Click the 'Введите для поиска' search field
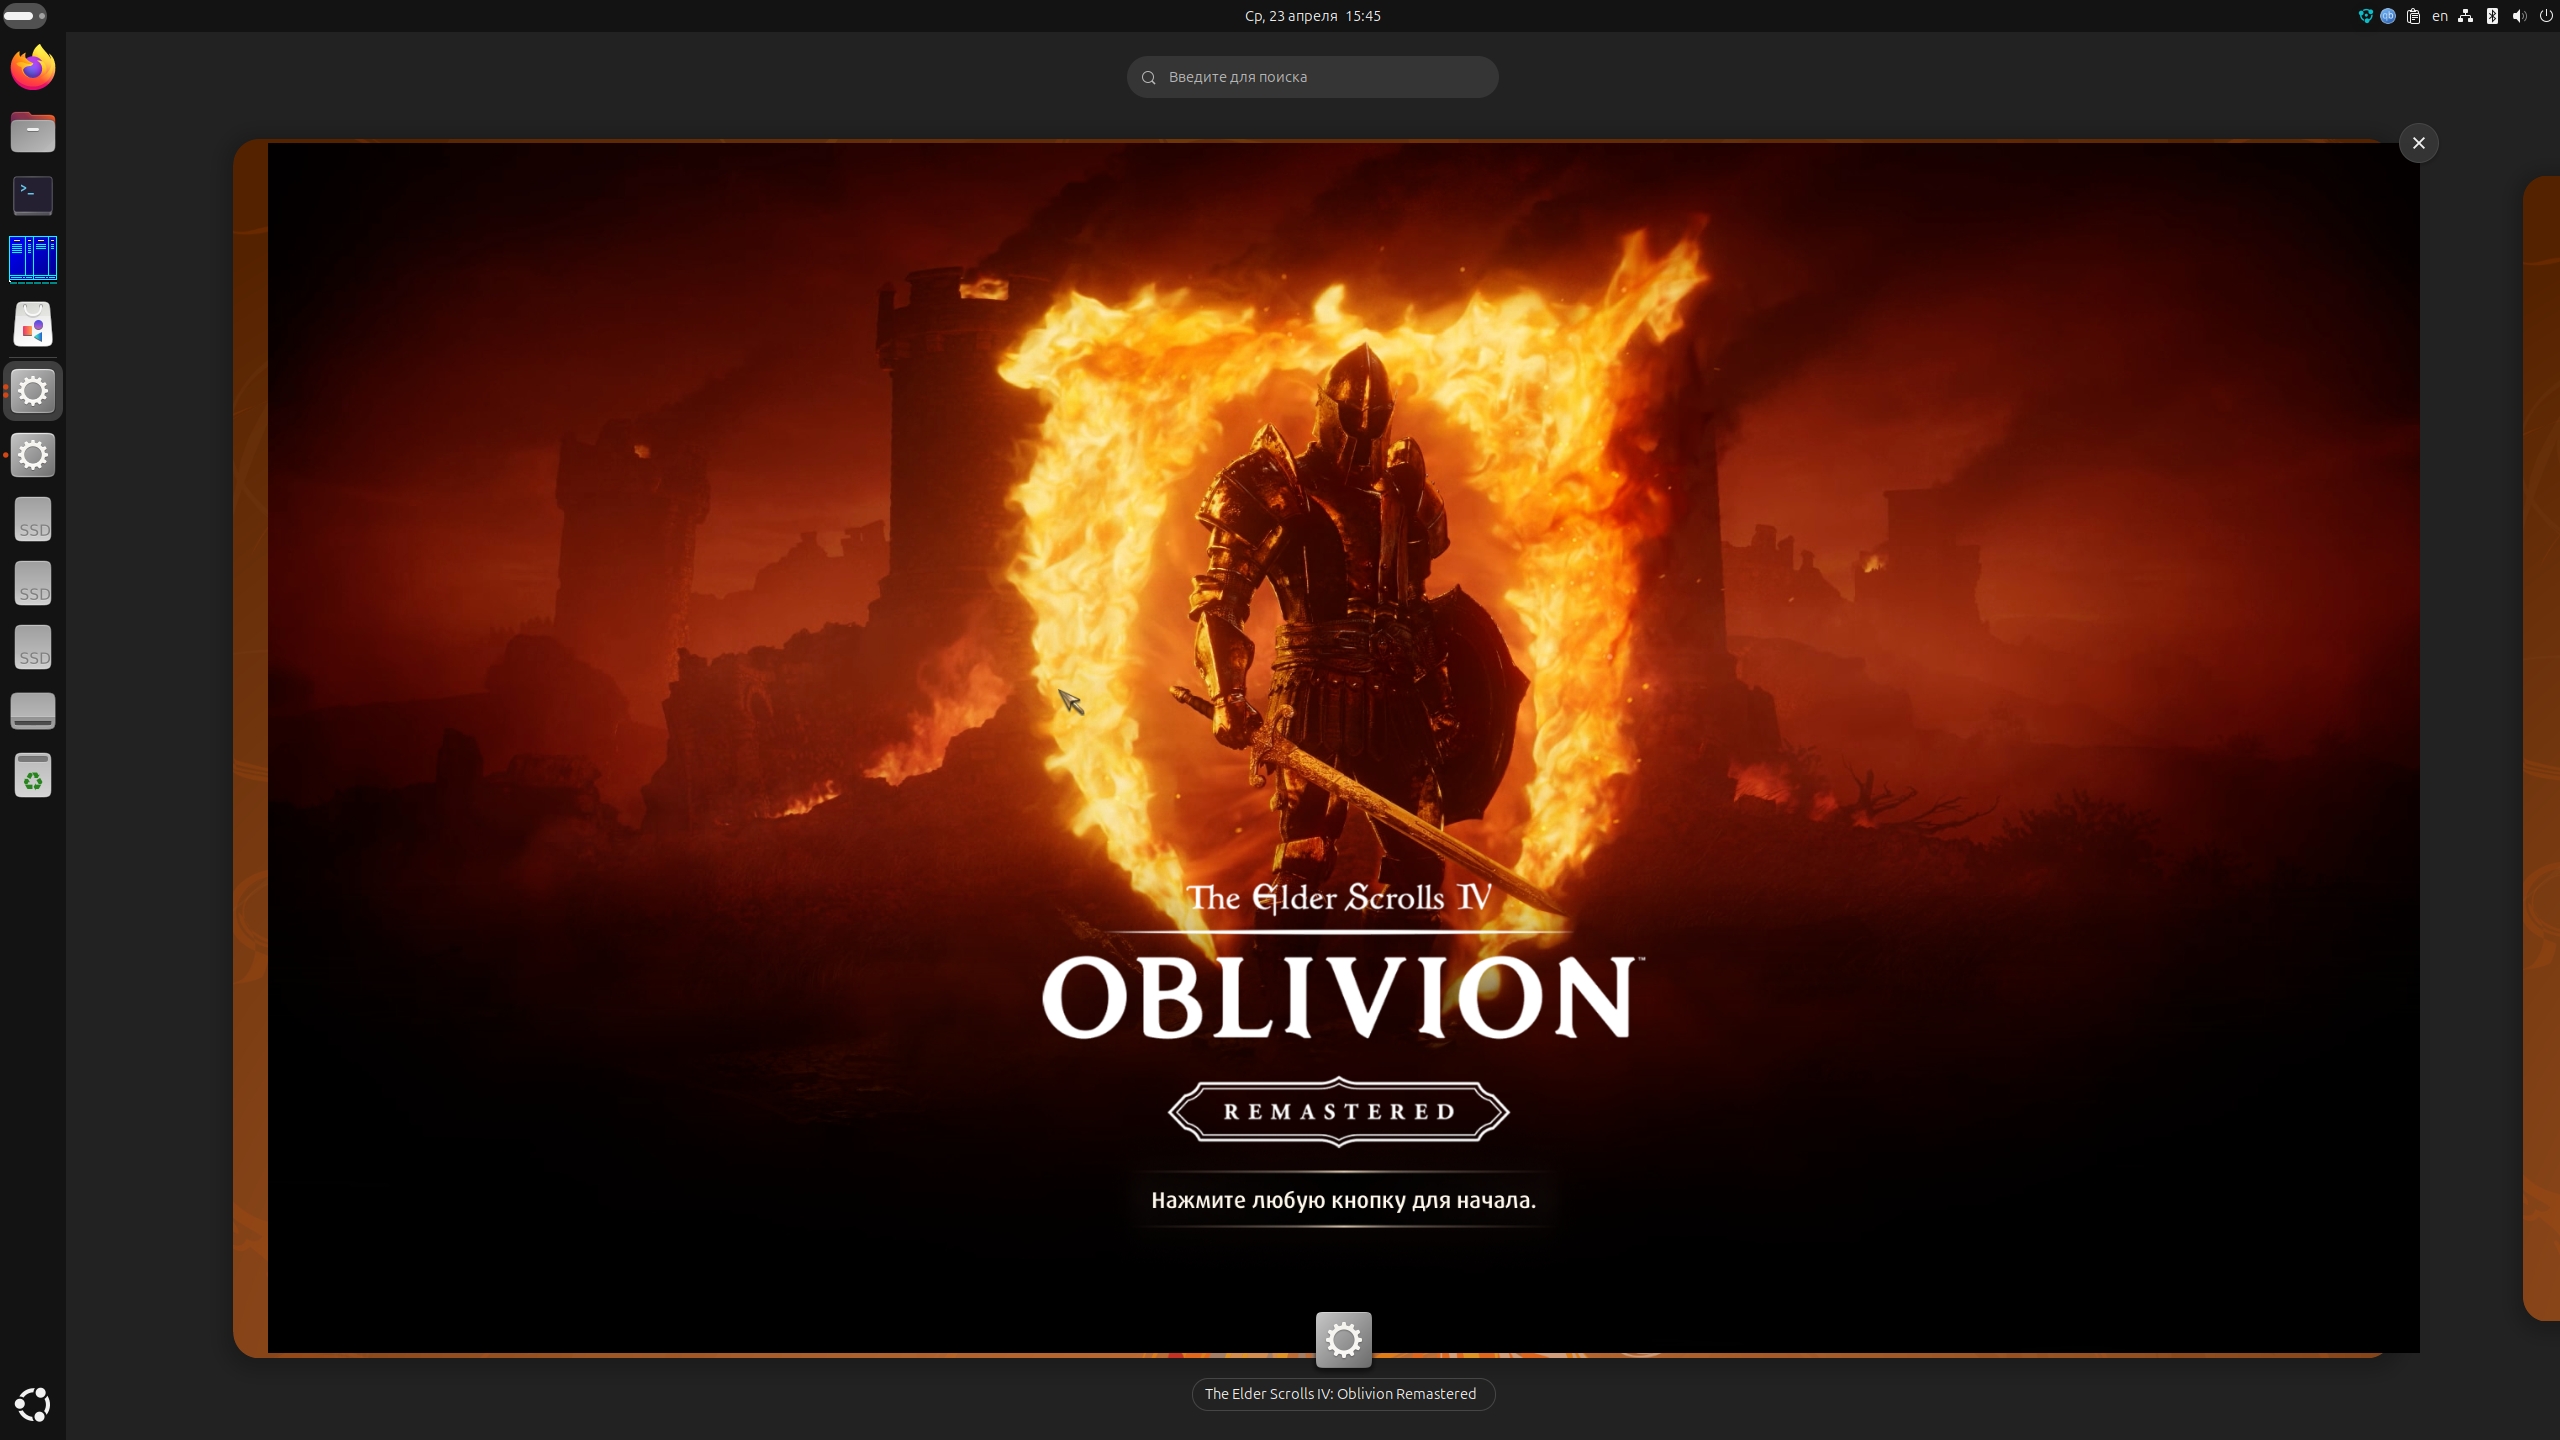This screenshot has height=1440, width=2560. click(x=1312, y=77)
